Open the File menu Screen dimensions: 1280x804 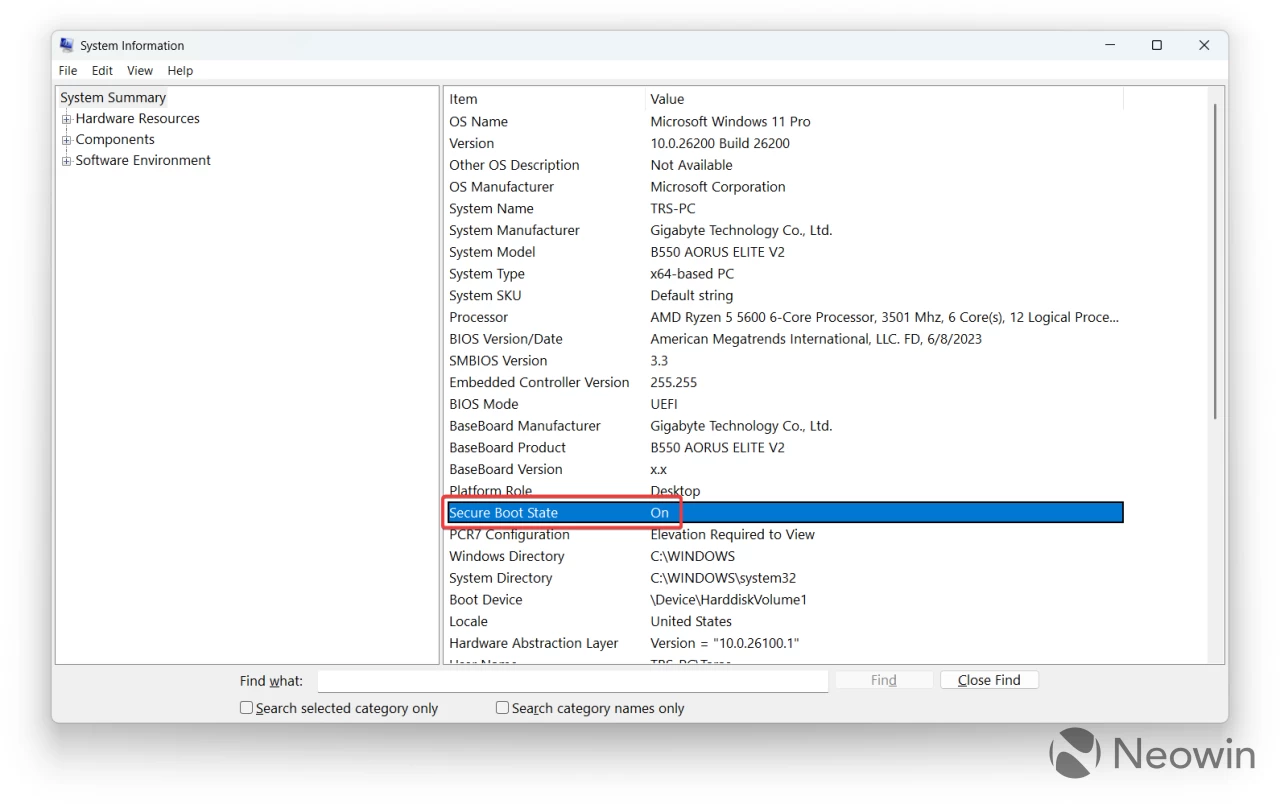coord(67,70)
